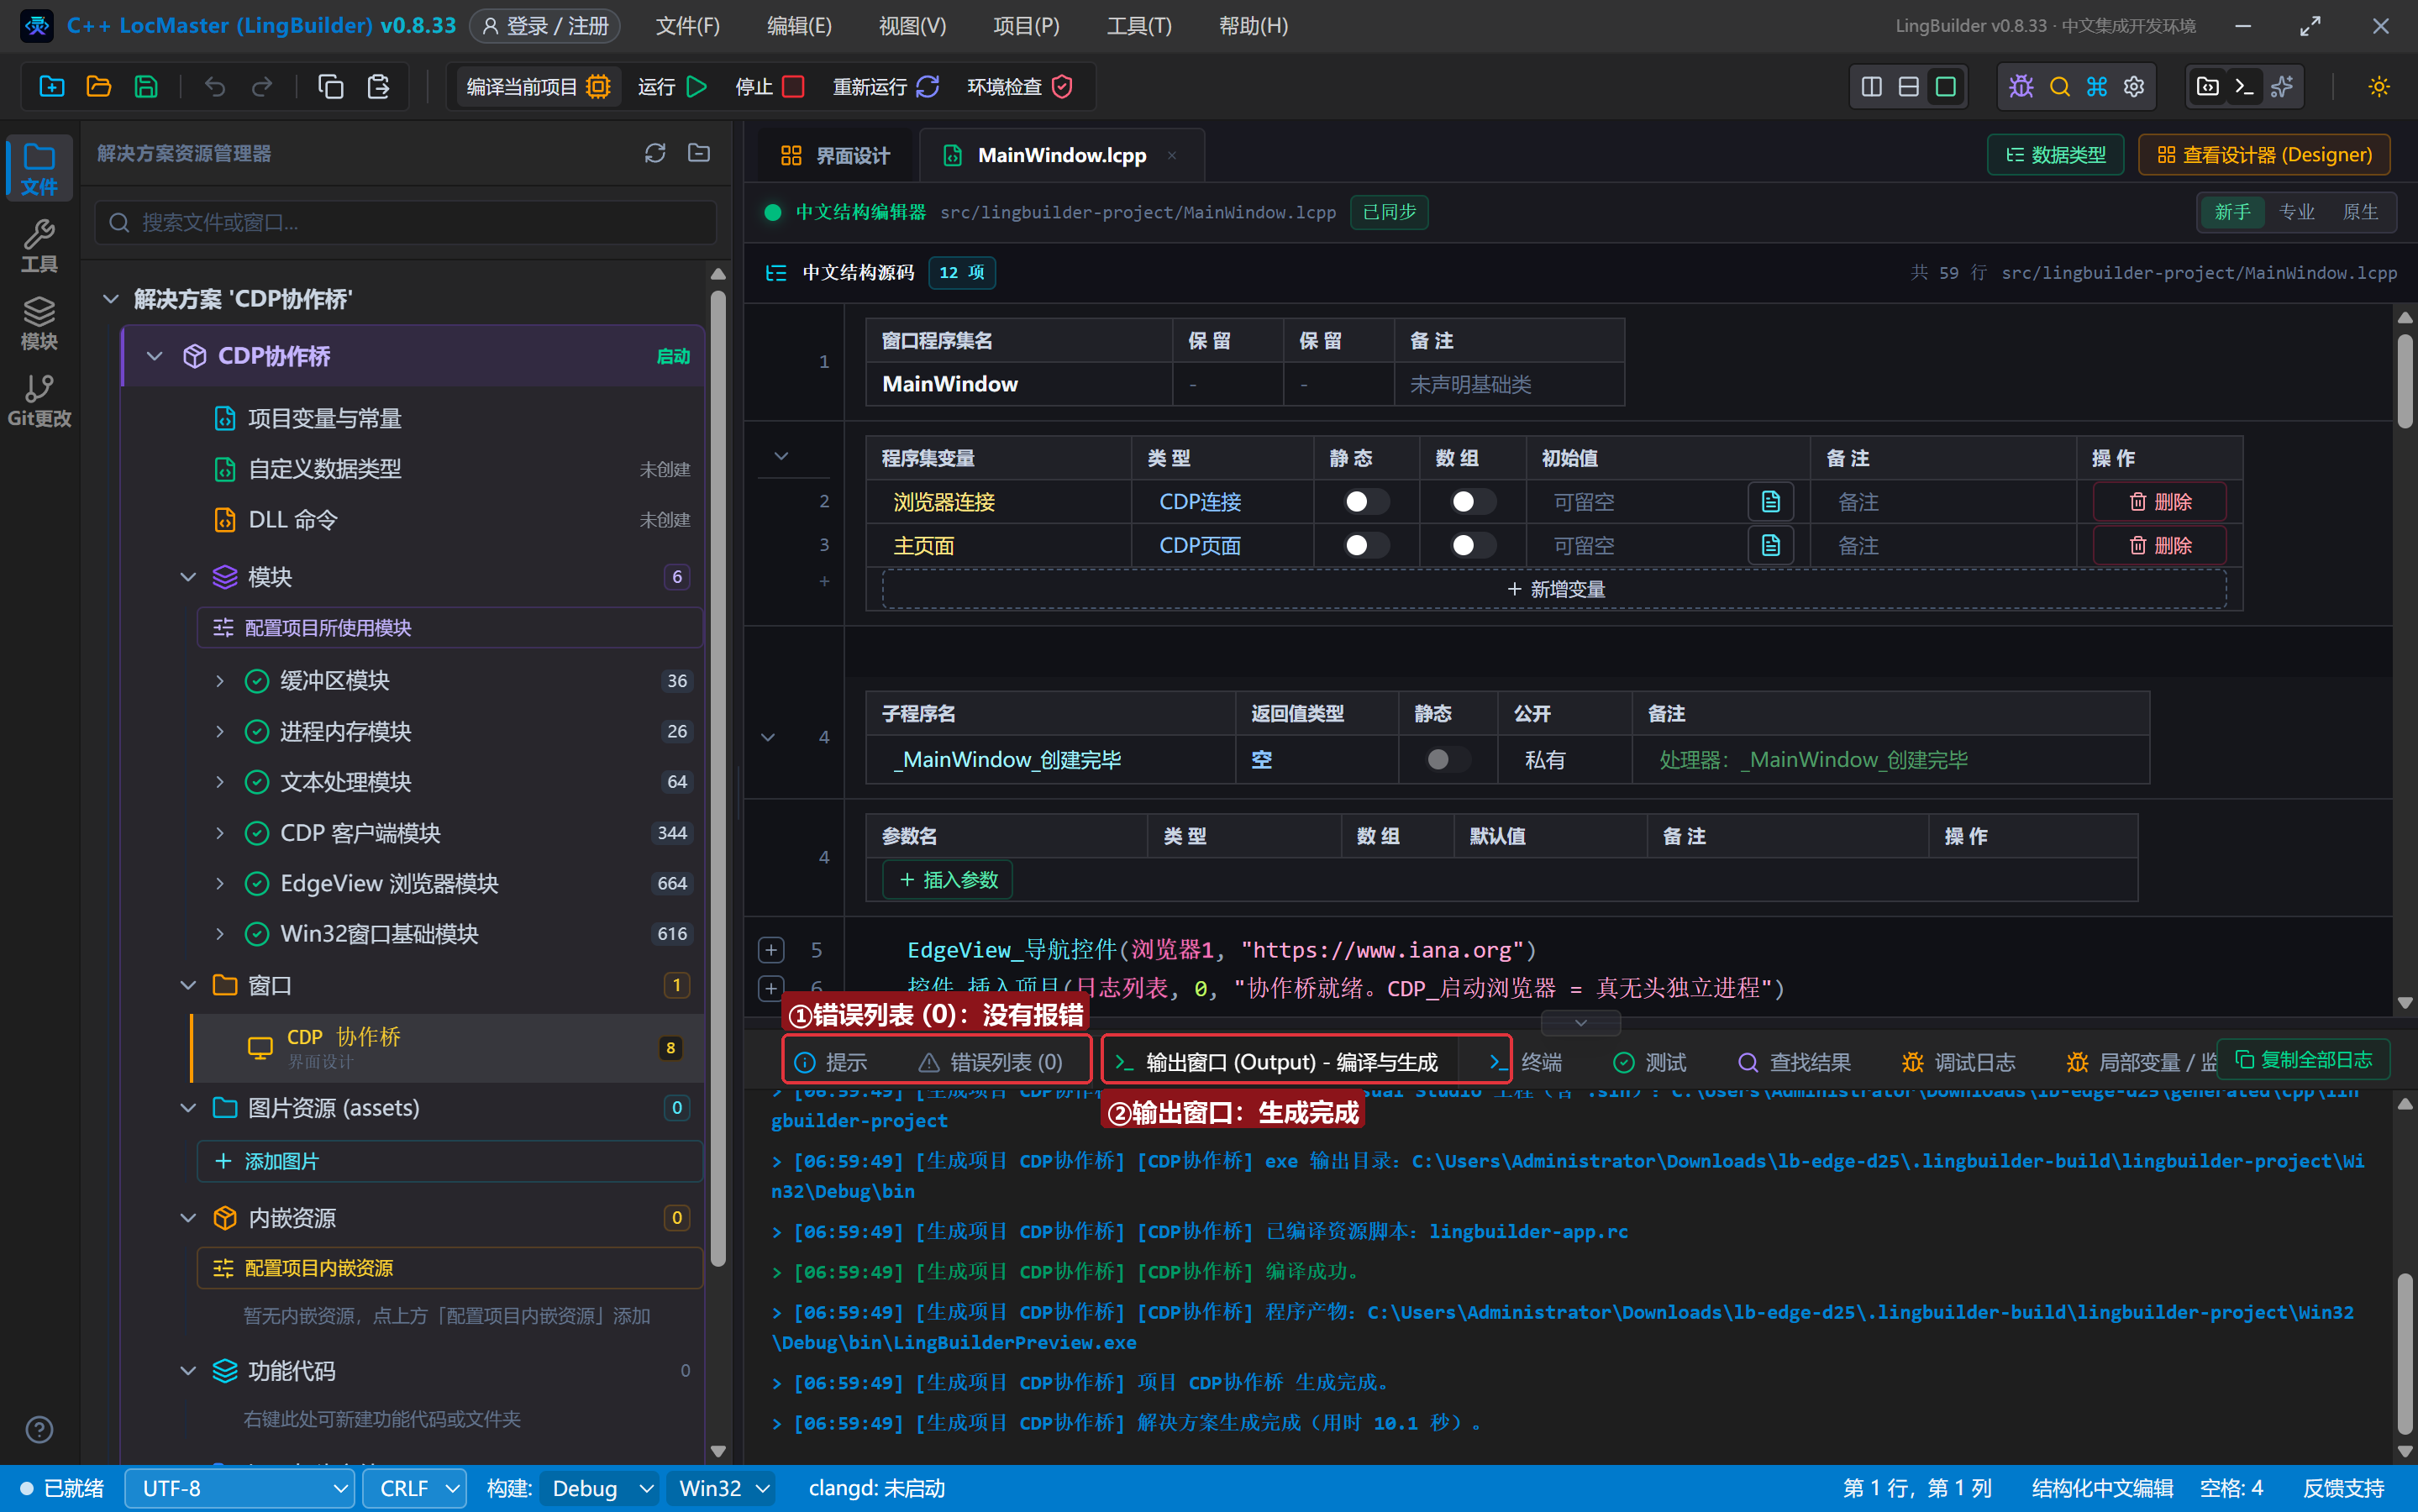Switch to the 界面设计 tab
This screenshot has height=1512, width=2418.
[835, 155]
